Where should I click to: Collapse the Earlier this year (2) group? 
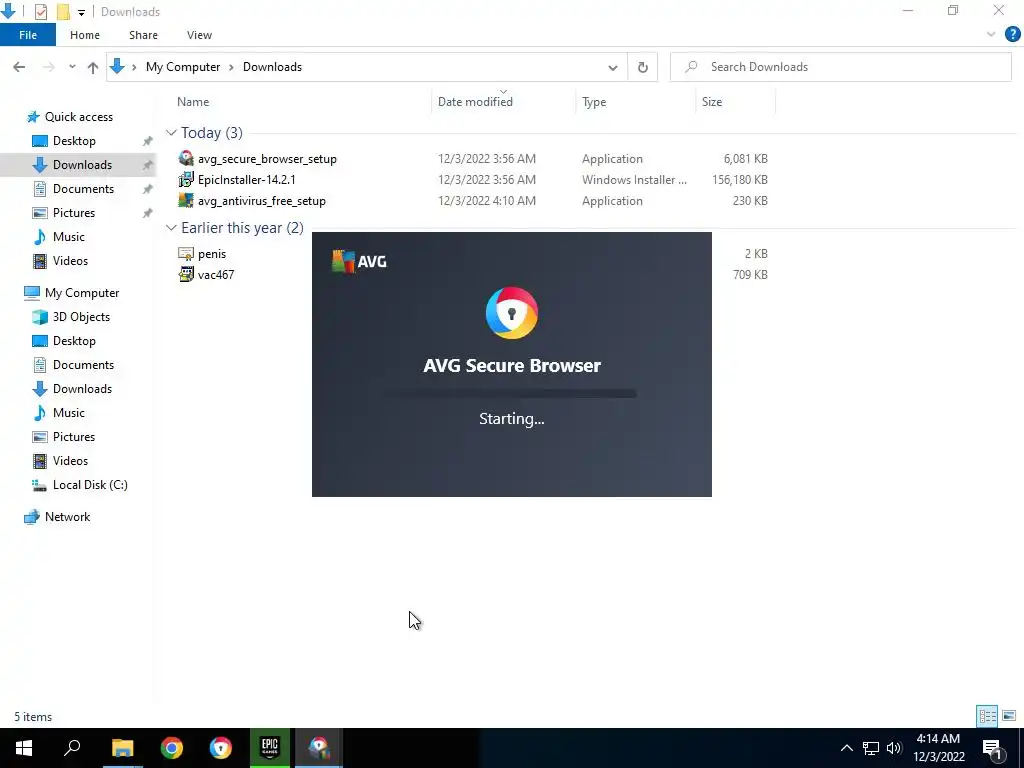171,228
